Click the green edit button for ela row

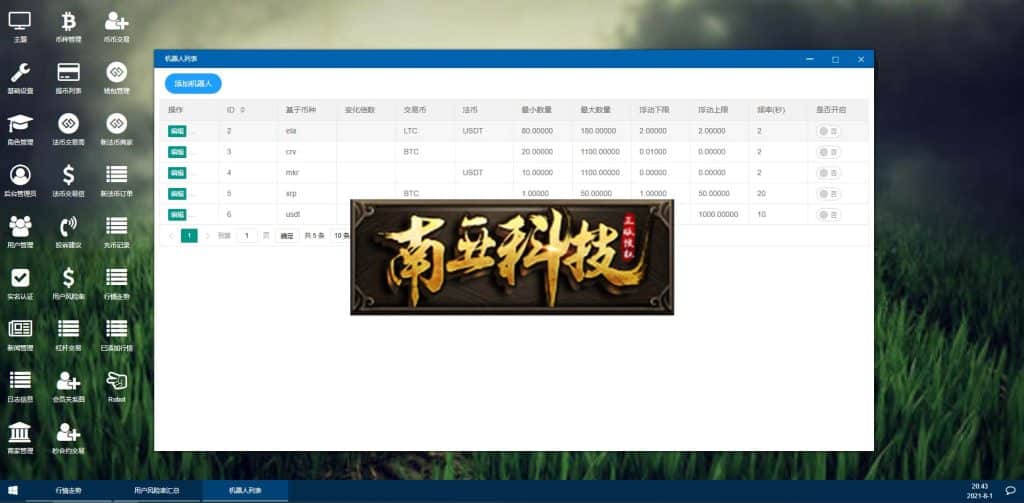177,131
